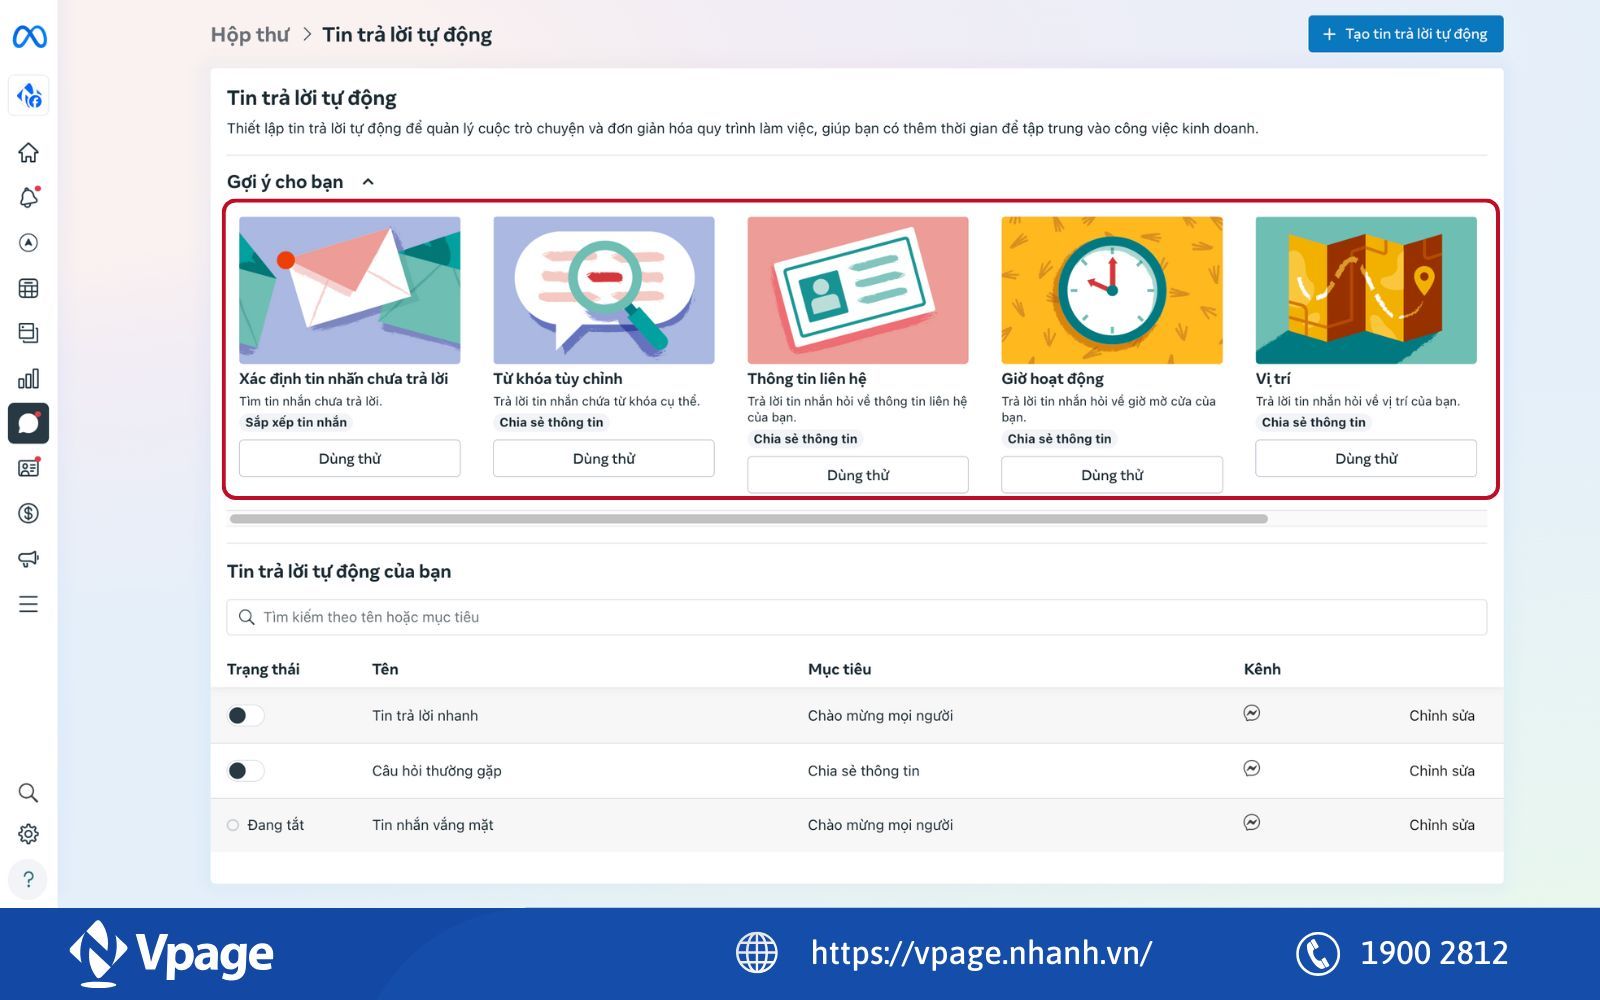Click the magnifier keyword thumbnail

pyautogui.click(x=604, y=290)
